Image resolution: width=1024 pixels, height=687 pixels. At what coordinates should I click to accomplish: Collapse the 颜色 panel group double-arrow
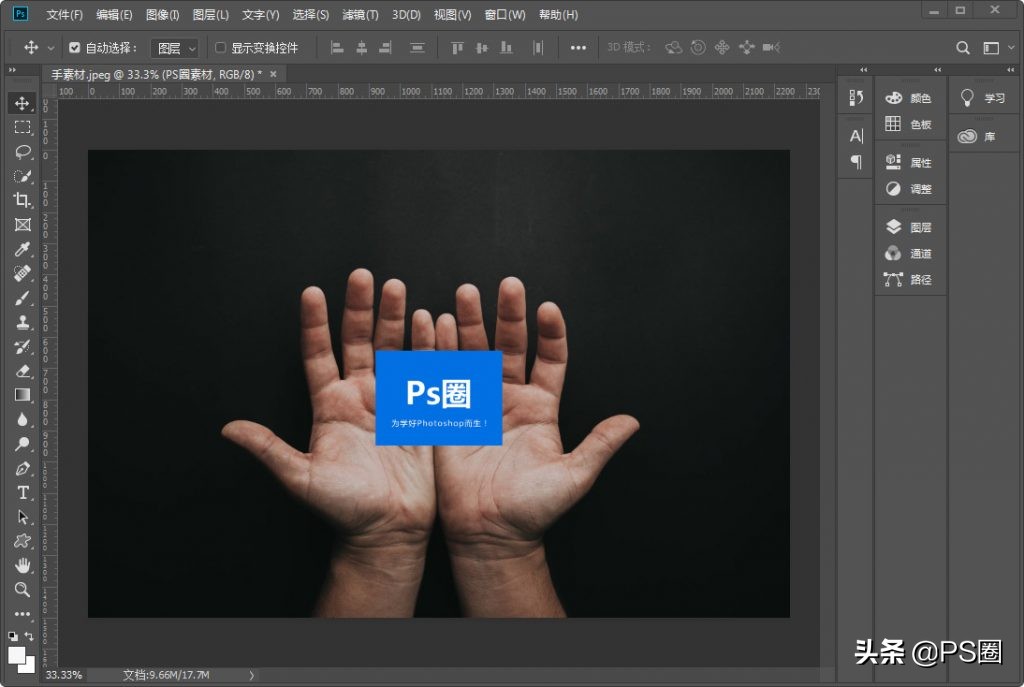tap(937, 70)
